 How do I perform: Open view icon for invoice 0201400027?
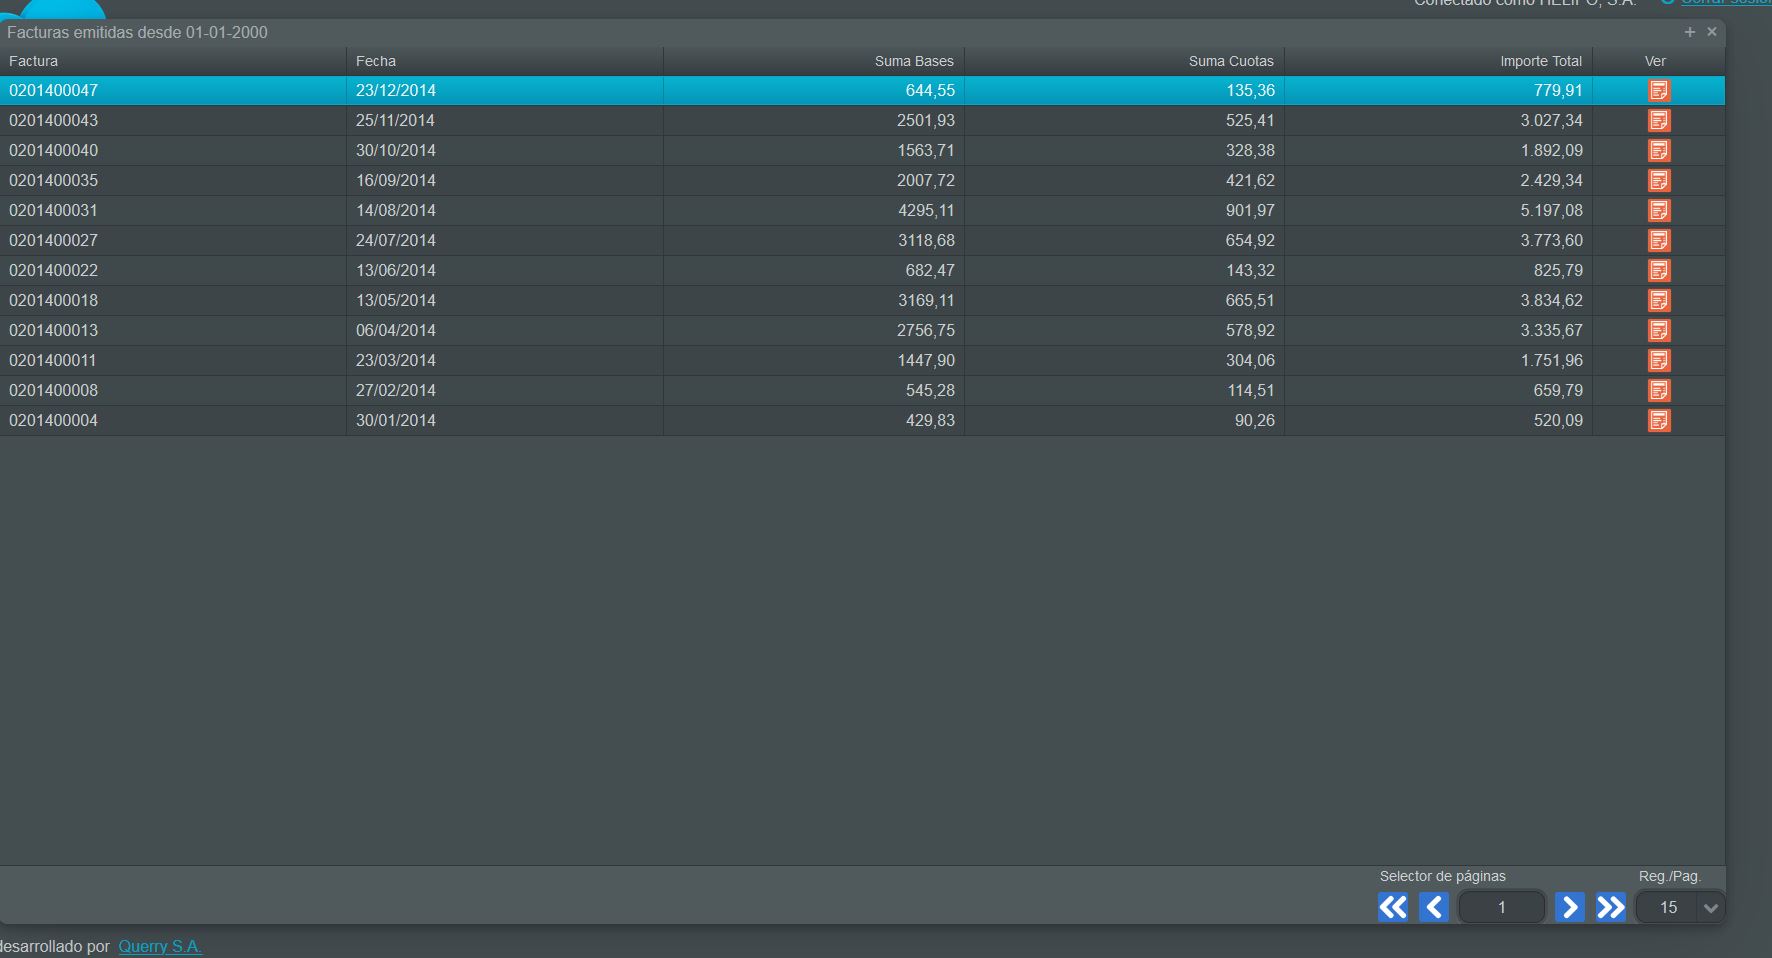1658,241
